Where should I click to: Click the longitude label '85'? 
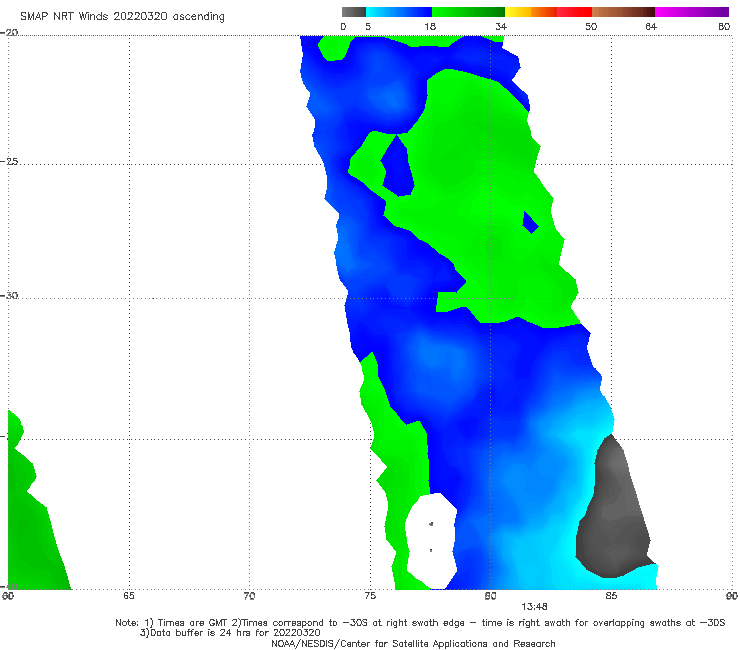coord(611,596)
